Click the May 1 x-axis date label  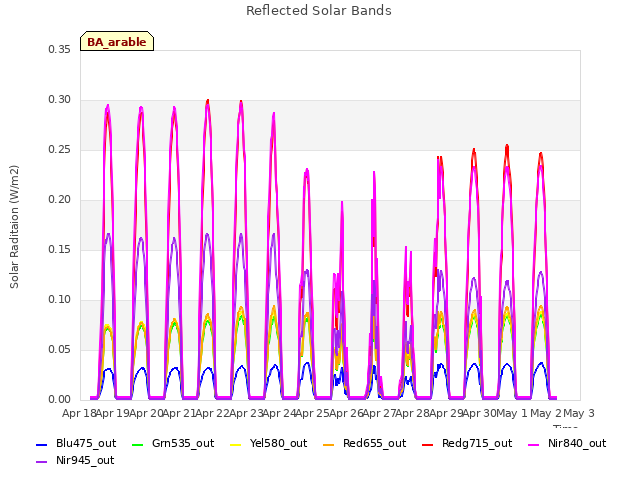pyautogui.click(x=512, y=414)
